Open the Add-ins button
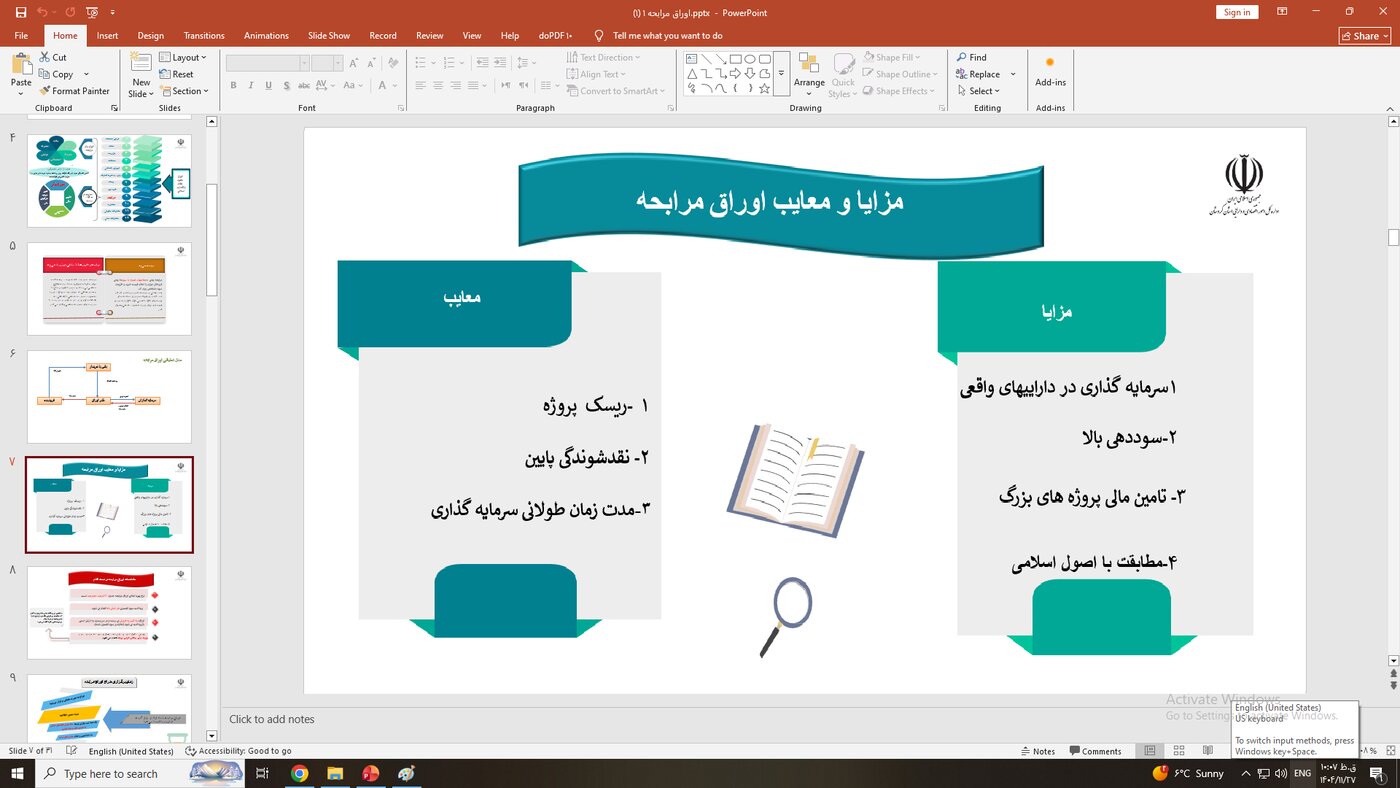The height and width of the screenshot is (788, 1400). point(1050,71)
